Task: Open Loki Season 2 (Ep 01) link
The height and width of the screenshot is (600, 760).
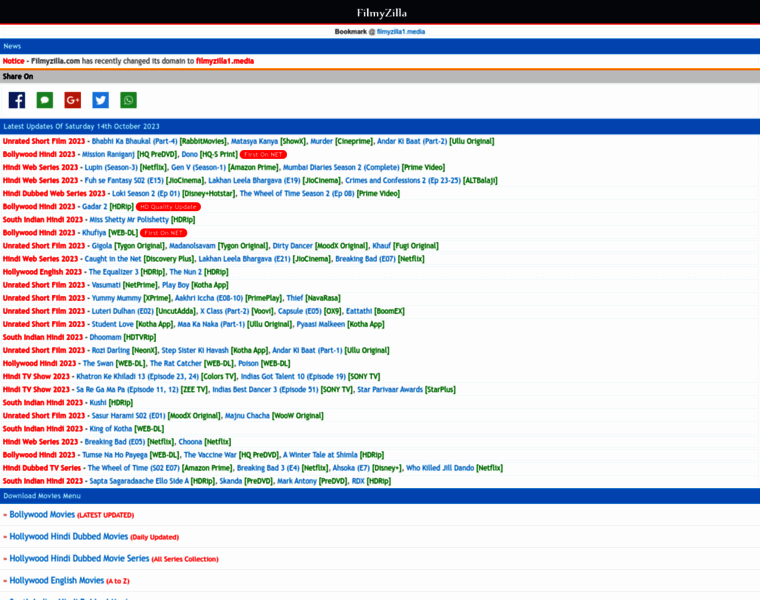Action: [146, 193]
